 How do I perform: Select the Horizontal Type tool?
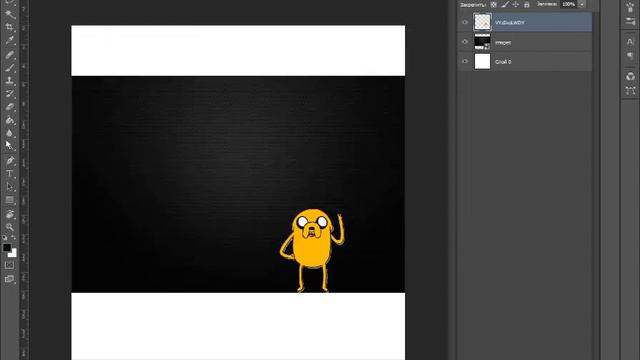[9, 173]
